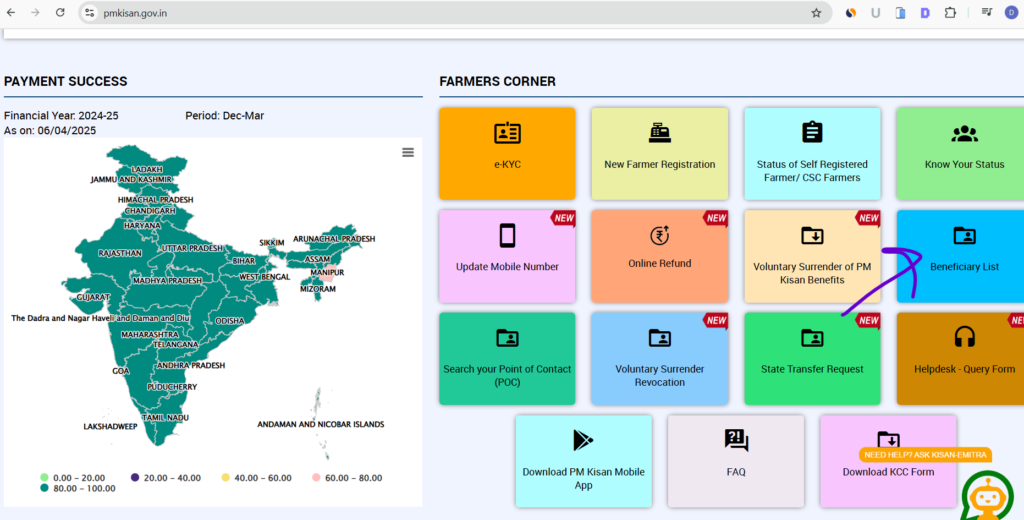Open the browser extensions puzzle icon
Image resolution: width=1024 pixels, height=520 pixels.
pyautogui.click(x=950, y=12)
